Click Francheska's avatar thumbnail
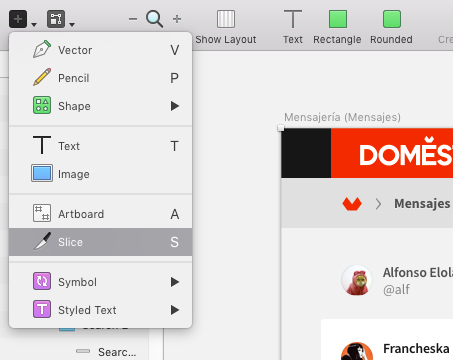Image resolution: width=453 pixels, height=360 pixels. point(357,351)
